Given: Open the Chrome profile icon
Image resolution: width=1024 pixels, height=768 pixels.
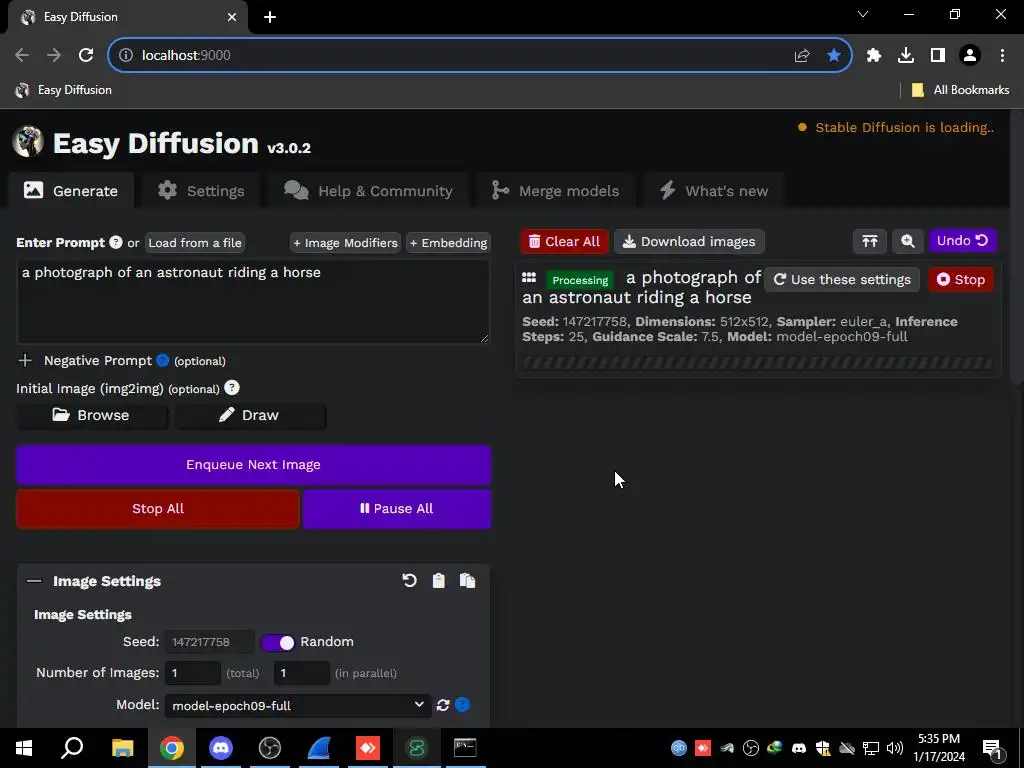Looking at the screenshot, I should pos(970,56).
